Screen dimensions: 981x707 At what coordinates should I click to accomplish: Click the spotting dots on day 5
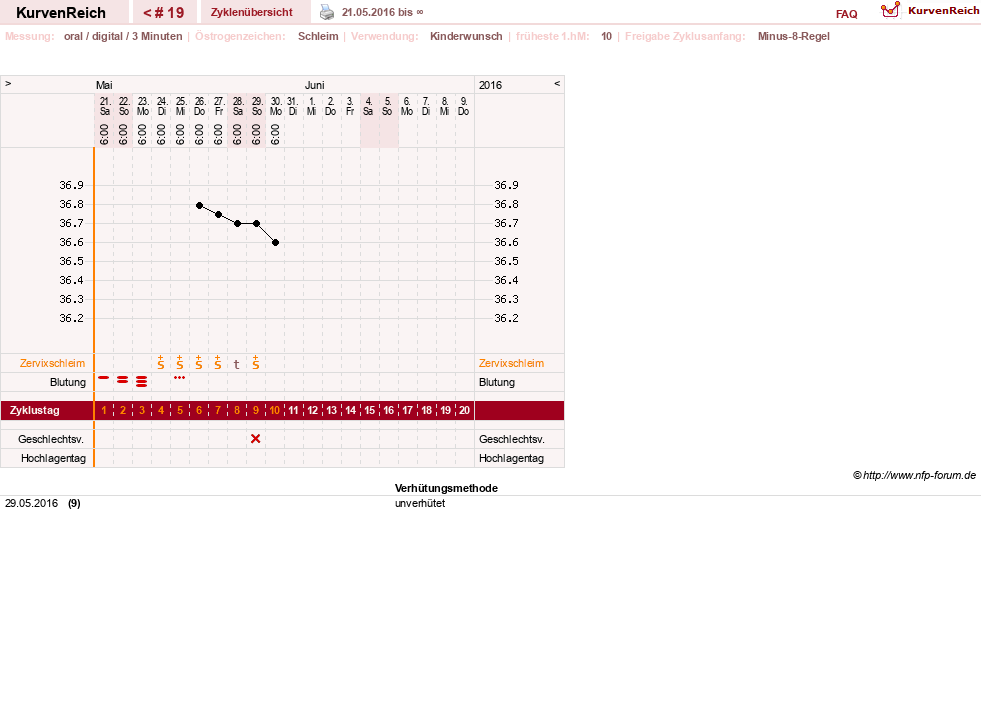point(180,377)
